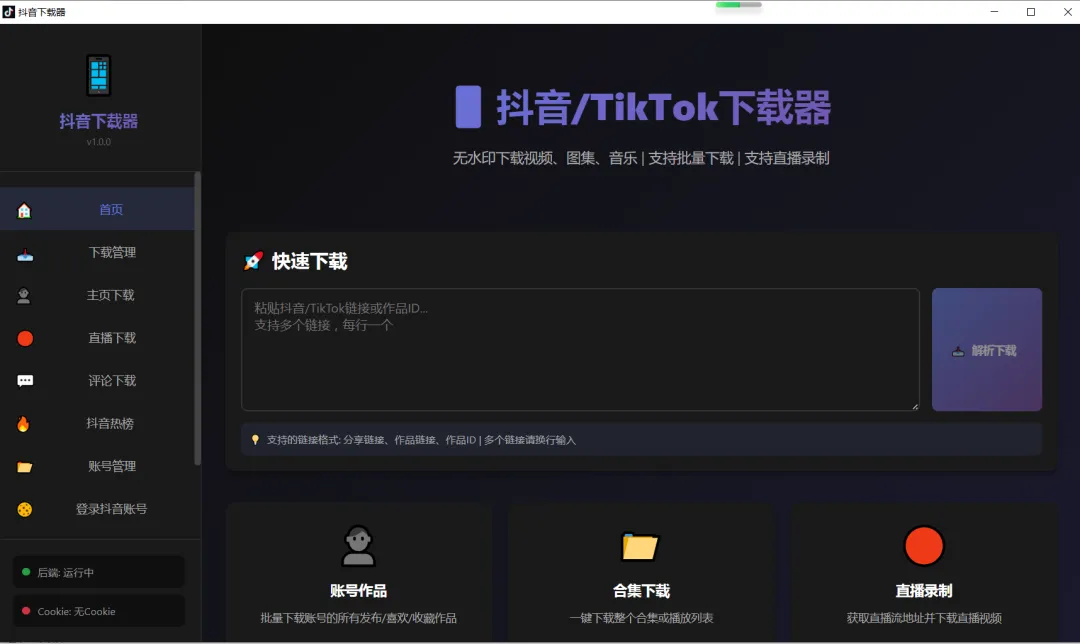Click 一键下载整个合集或播放列表 description text

pyautogui.click(x=641, y=619)
